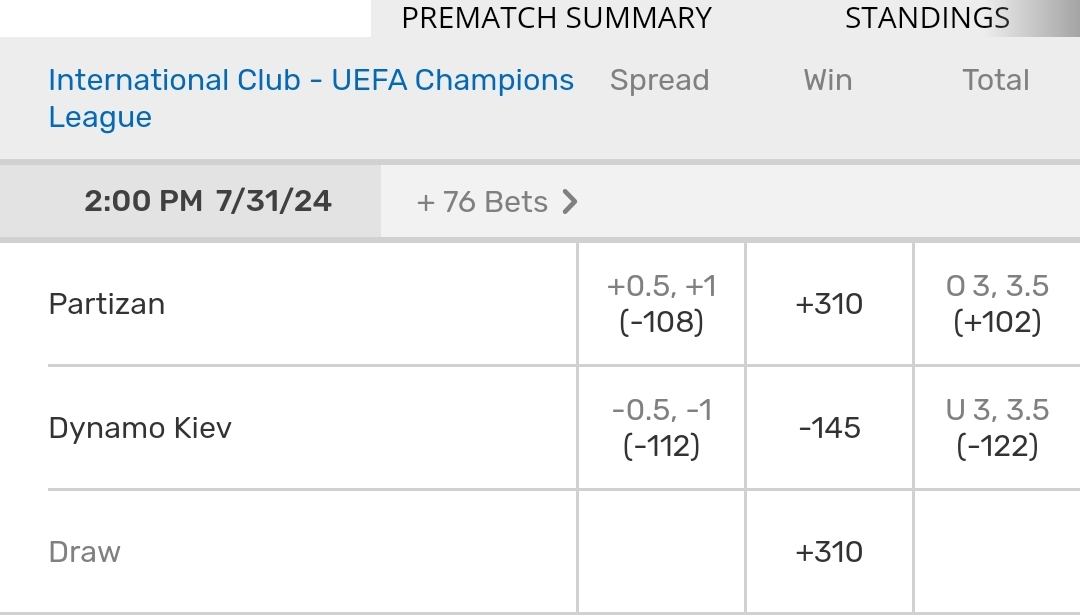Click the Draw row label

coord(85,552)
